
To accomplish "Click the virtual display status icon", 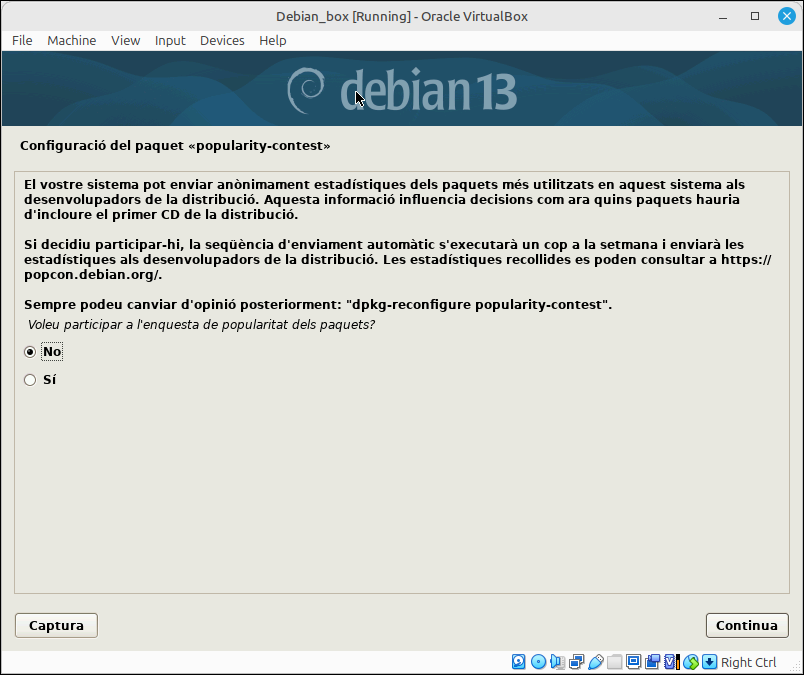I will [x=633, y=662].
